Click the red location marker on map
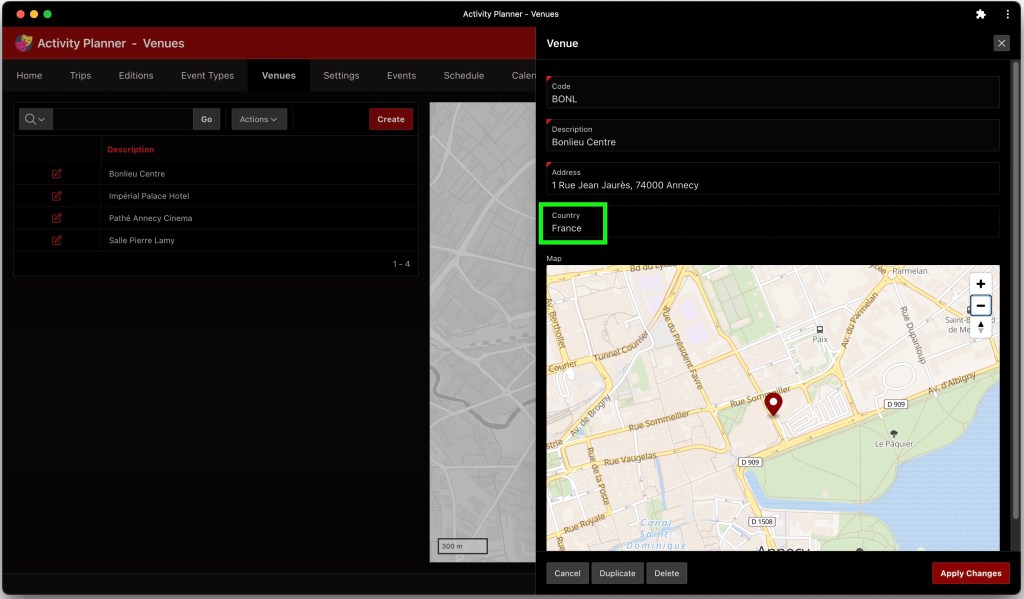The width and height of the screenshot is (1024, 599). (x=773, y=404)
